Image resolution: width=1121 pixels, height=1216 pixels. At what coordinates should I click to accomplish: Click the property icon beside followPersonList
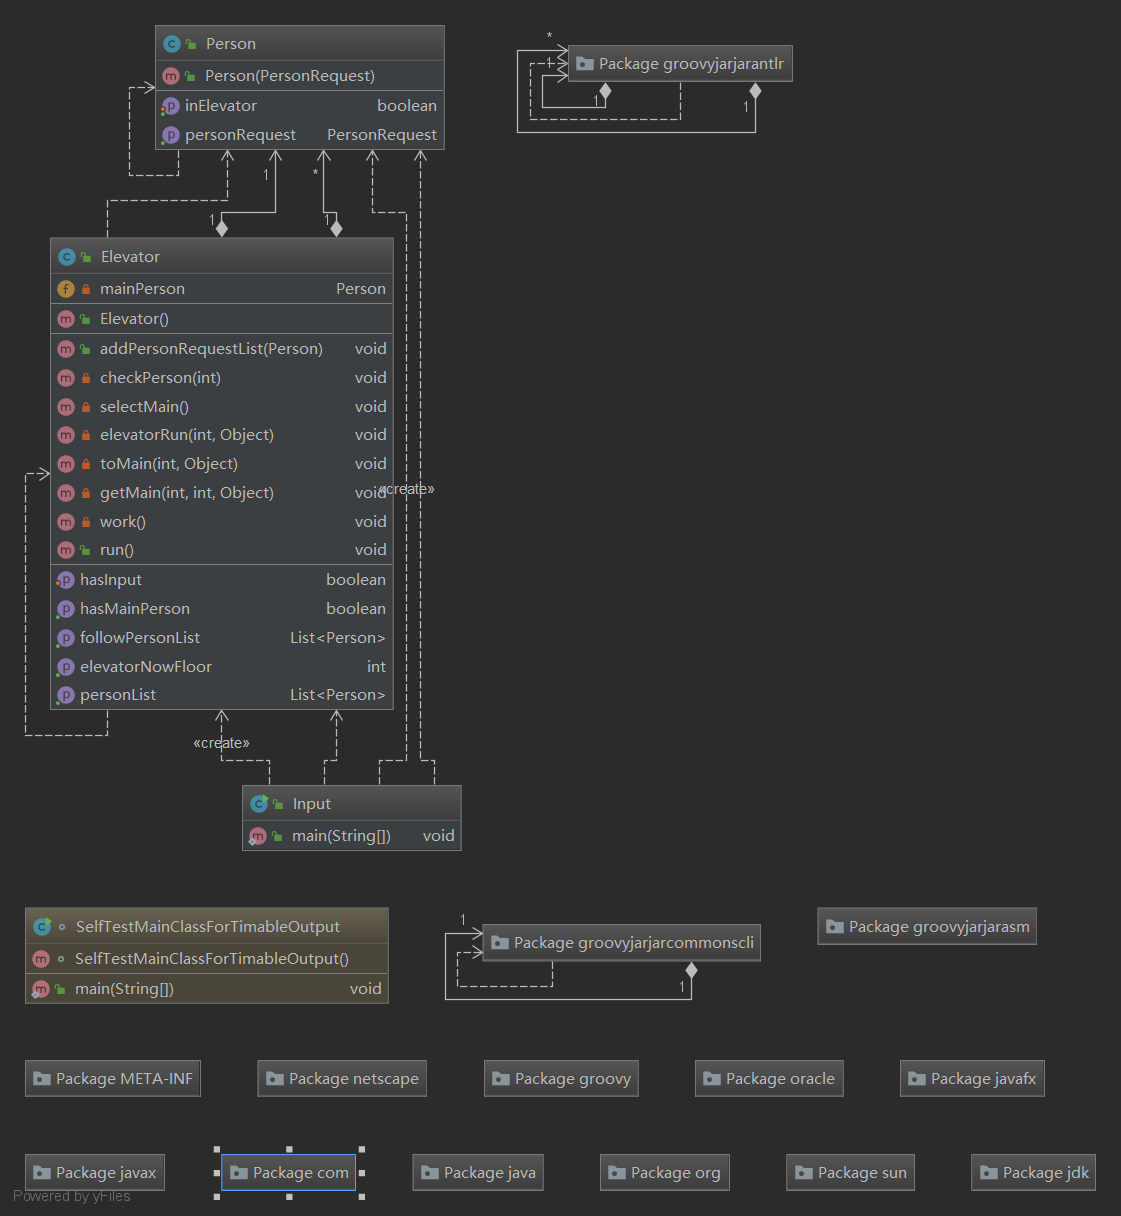click(66, 638)
